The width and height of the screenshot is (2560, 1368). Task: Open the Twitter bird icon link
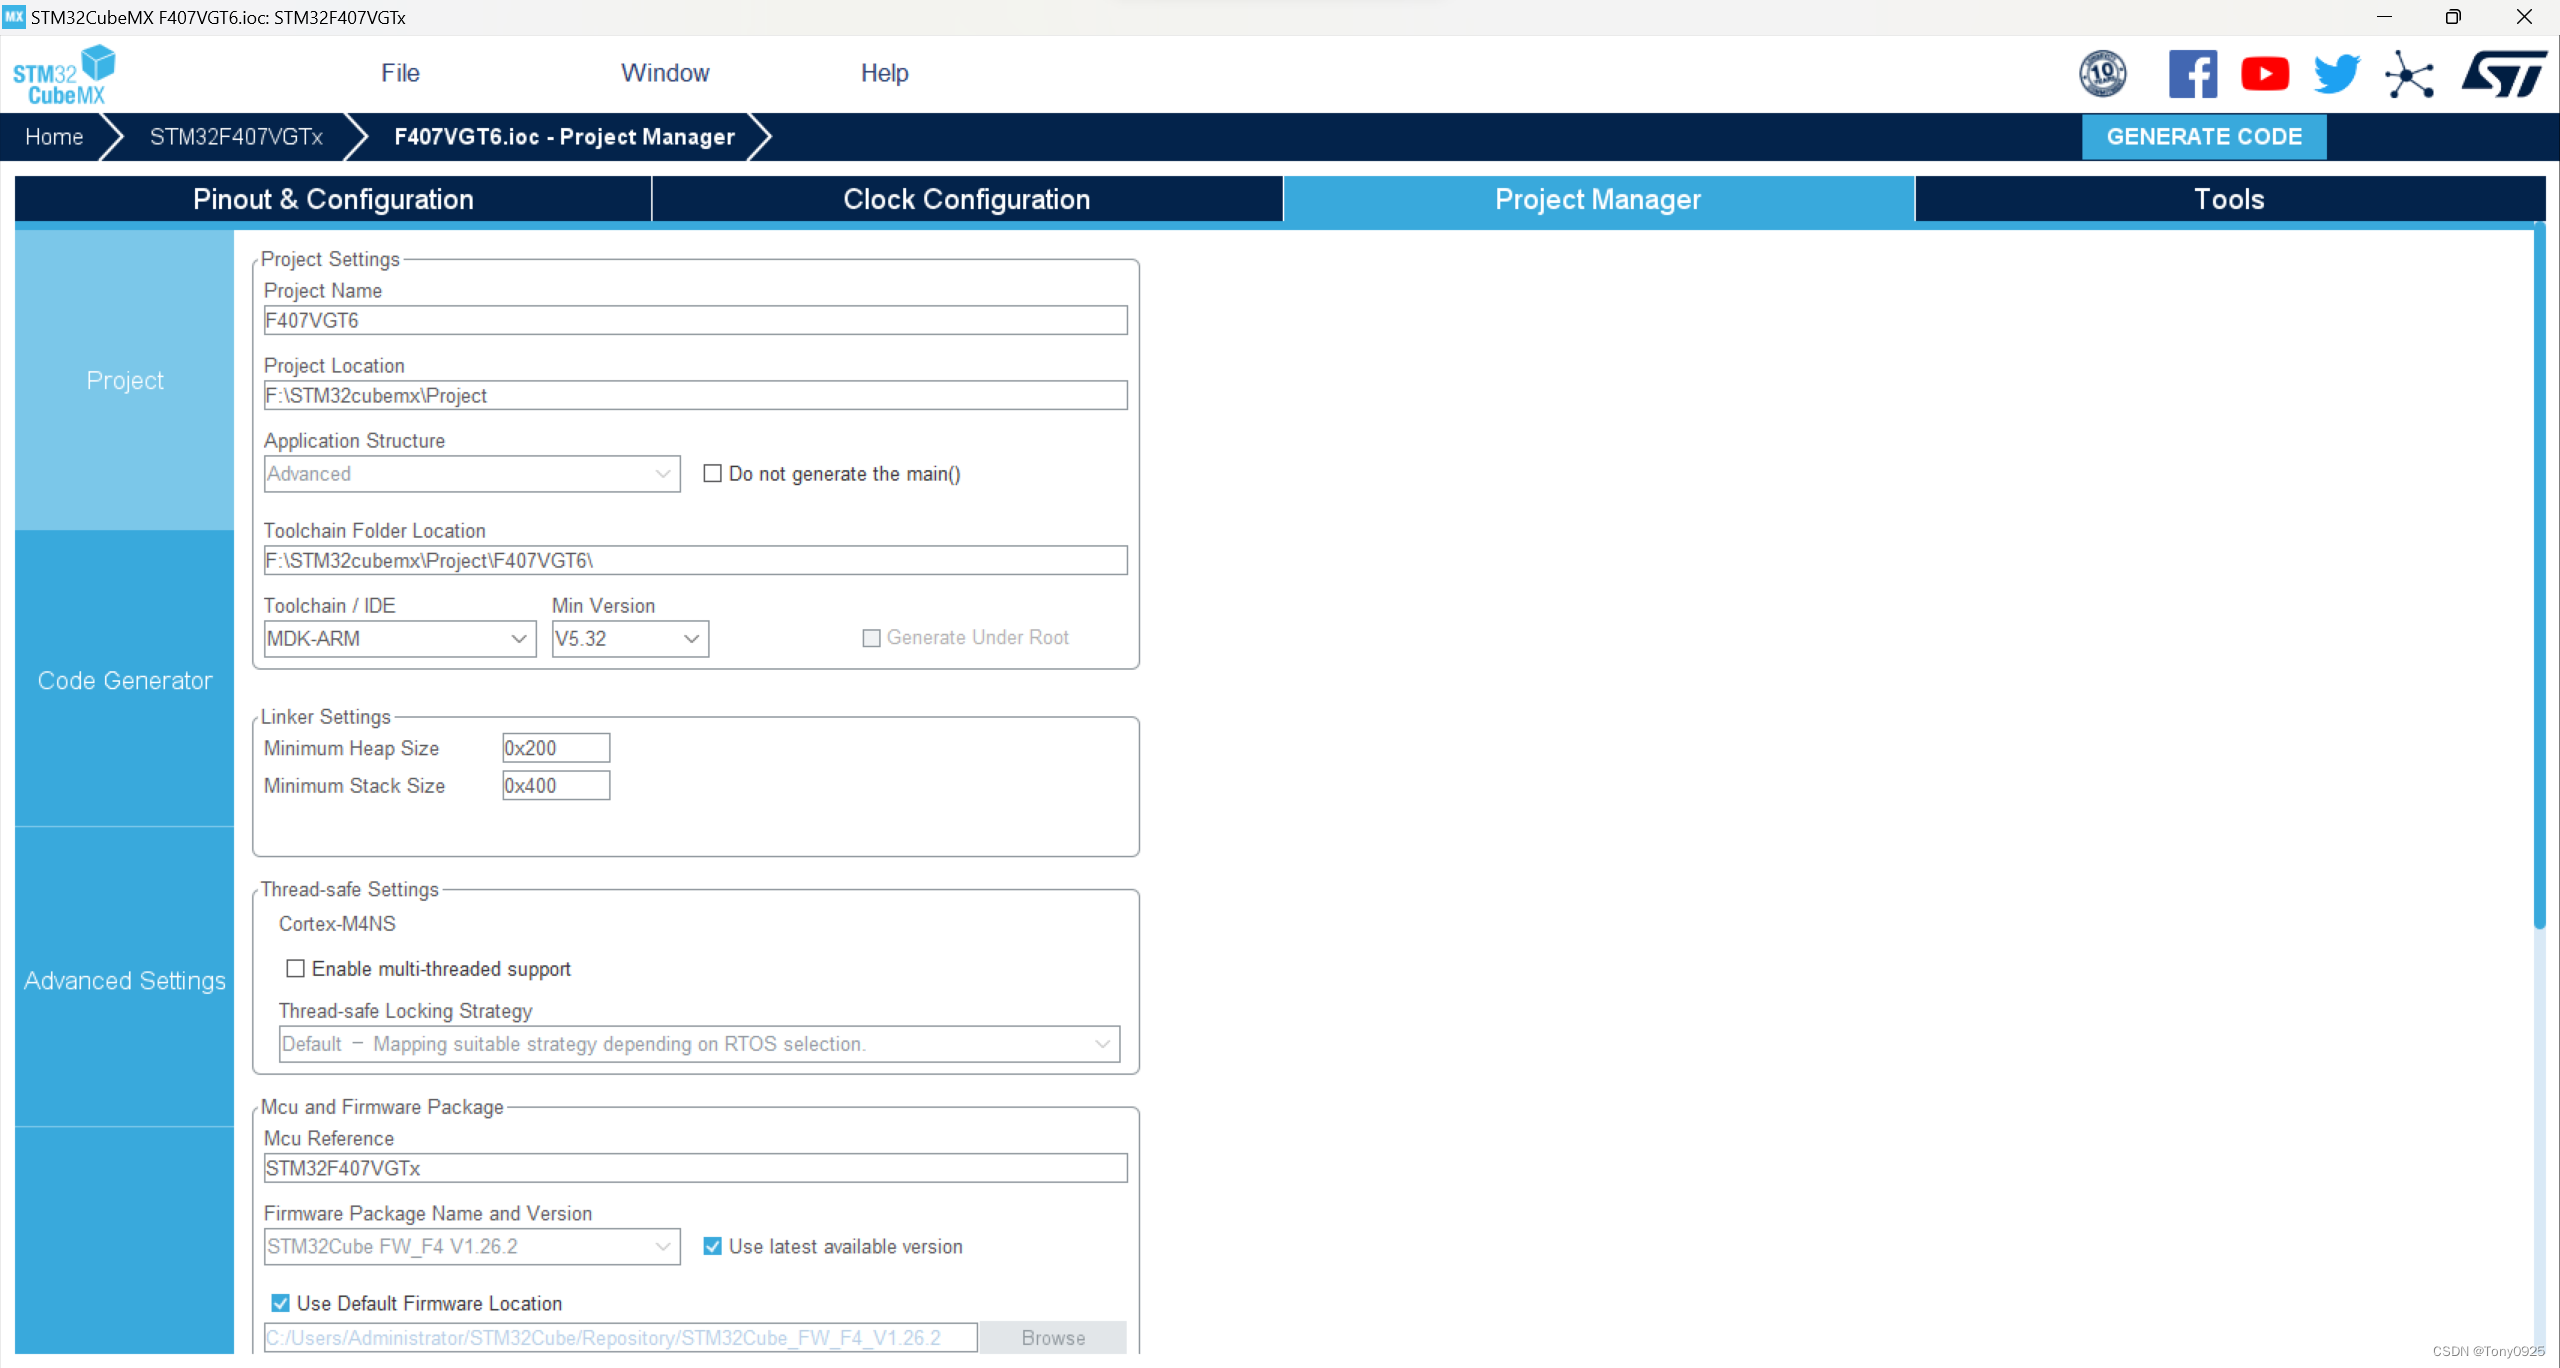[x=2337, y=74]
